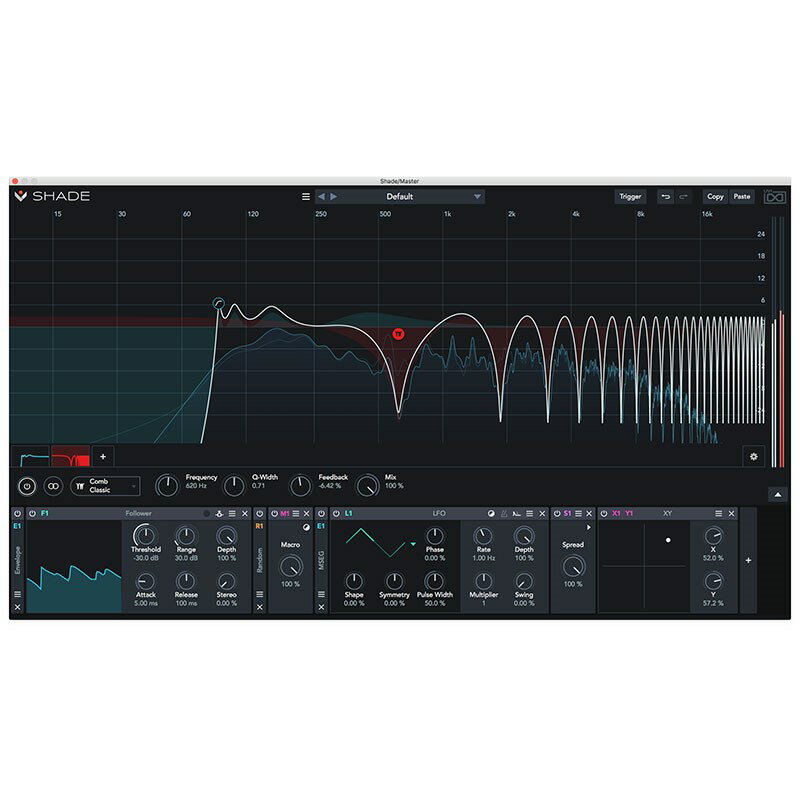Click the red comb filter node on graph
Viewport: 800px width, 800px height.
pos(398,333)
